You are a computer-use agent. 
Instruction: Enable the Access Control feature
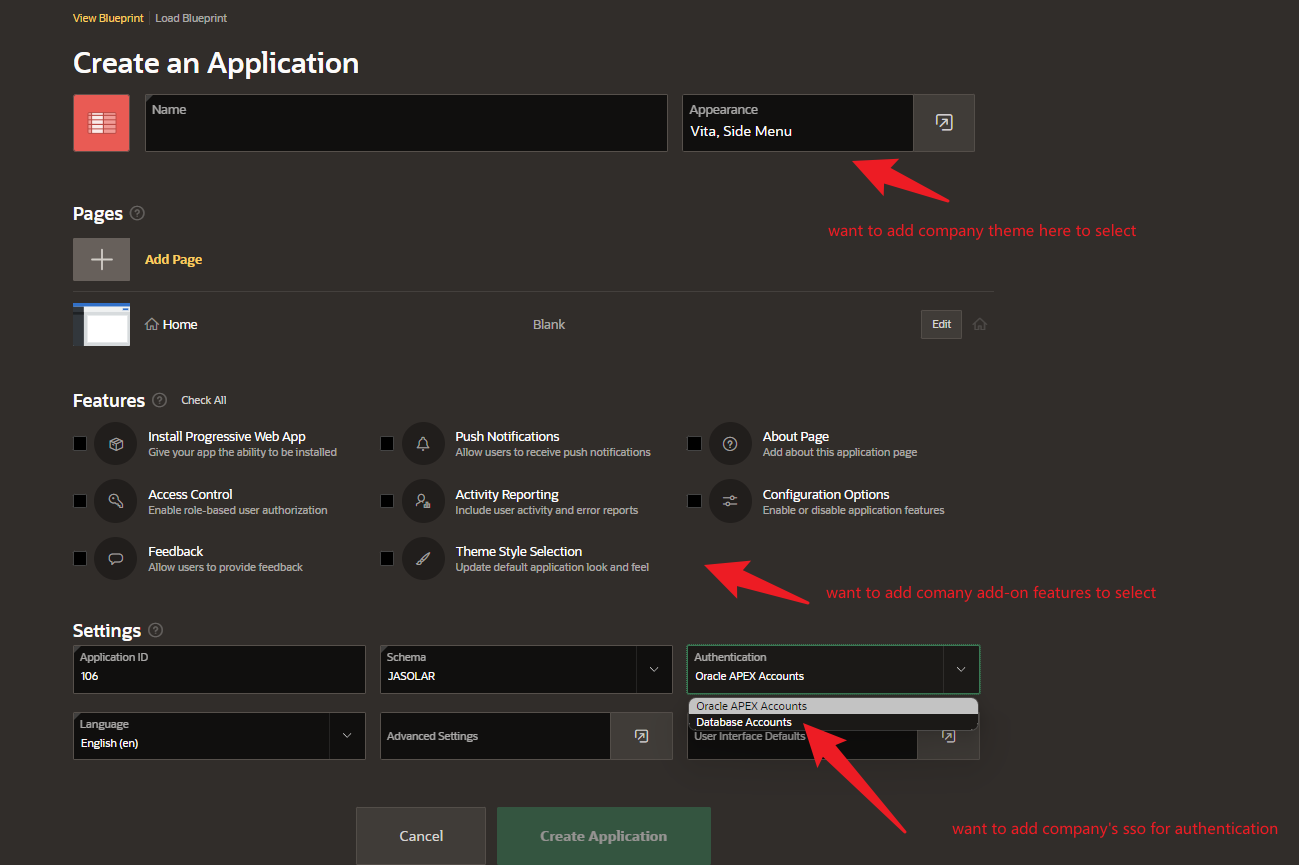click(x=80, y=500)
